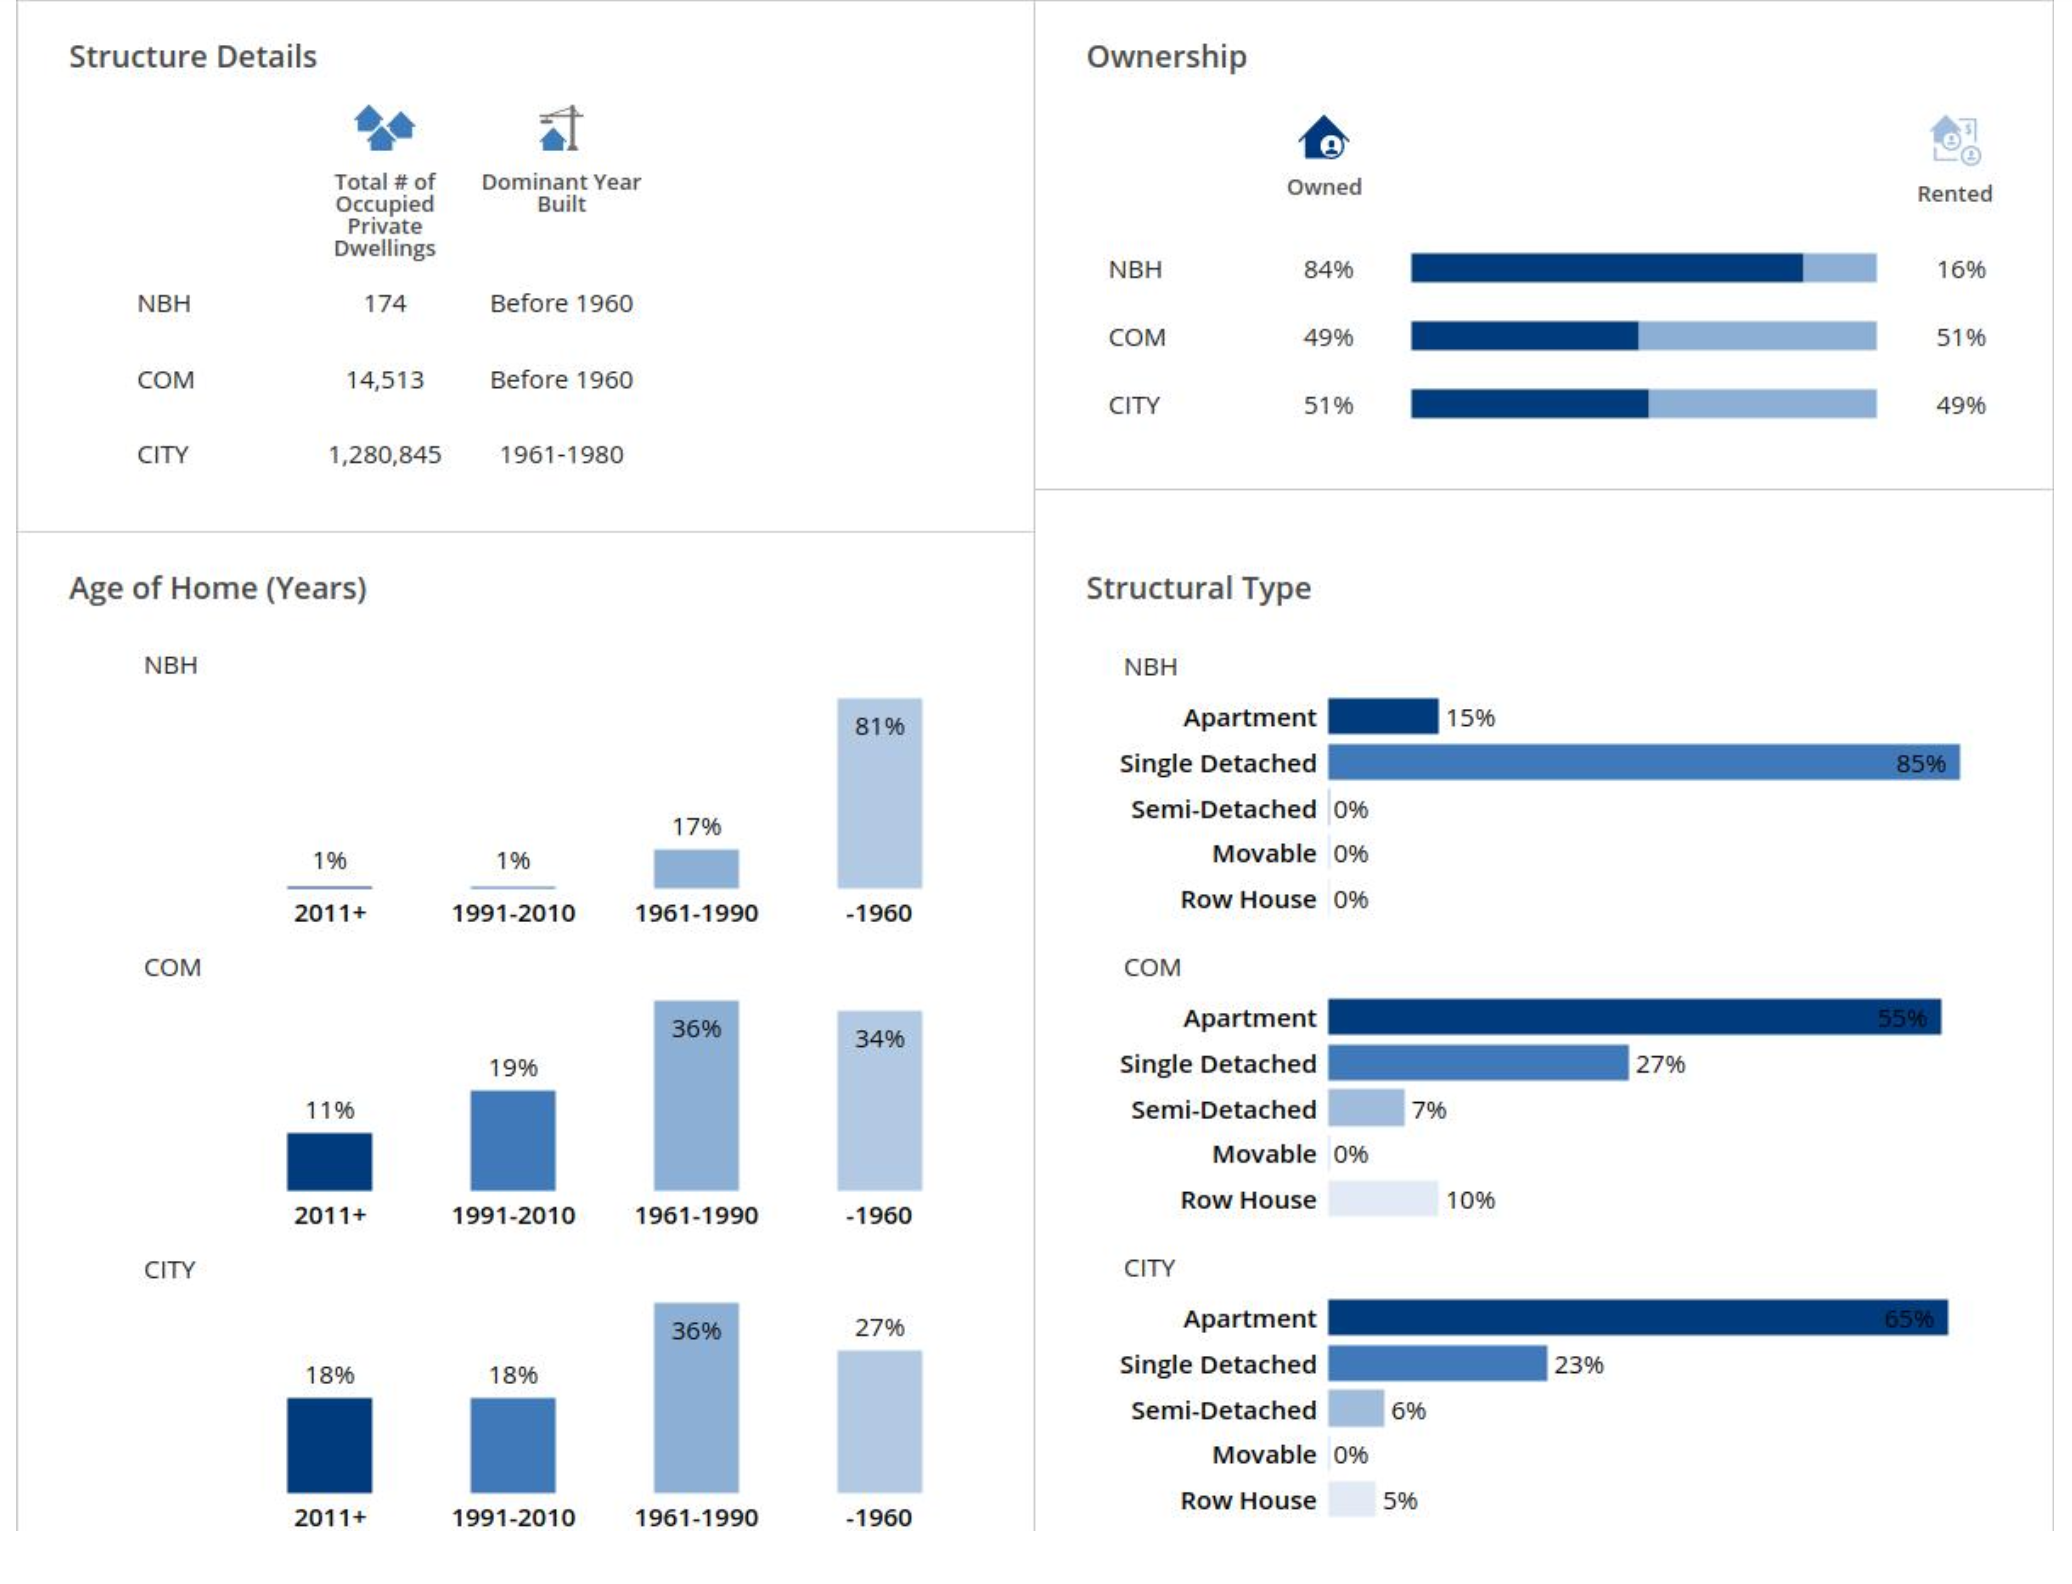Viewport: 2072px width, 1584px height.
Task: Select the COM 2011+ dark blue bar
Action: click(329, 1161)
